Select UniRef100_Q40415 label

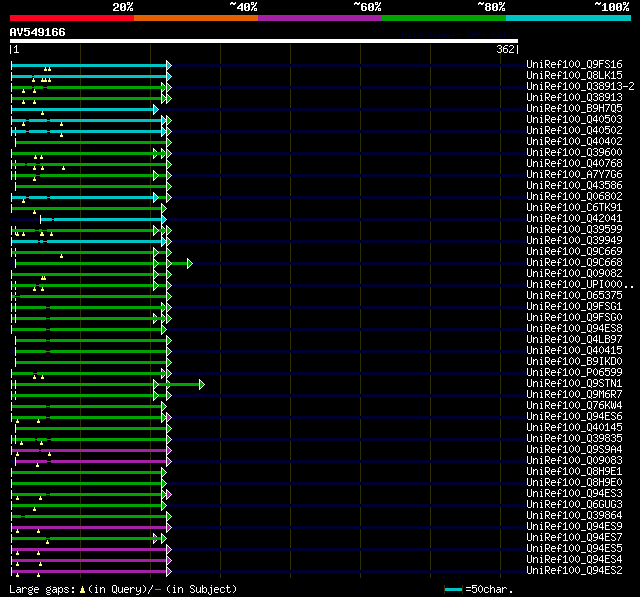[x=574, y=351]
